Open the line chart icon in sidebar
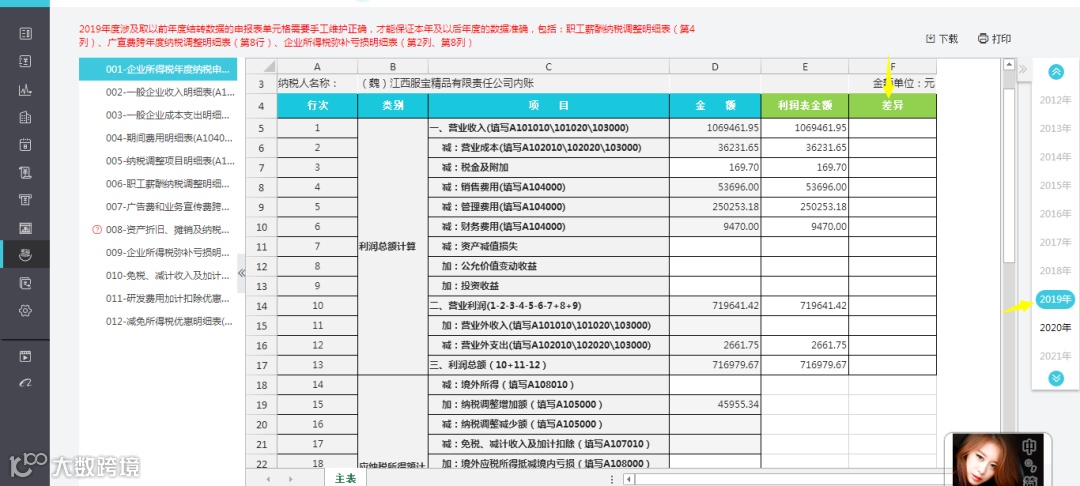 pyautogui.click(x=25, y=89)
